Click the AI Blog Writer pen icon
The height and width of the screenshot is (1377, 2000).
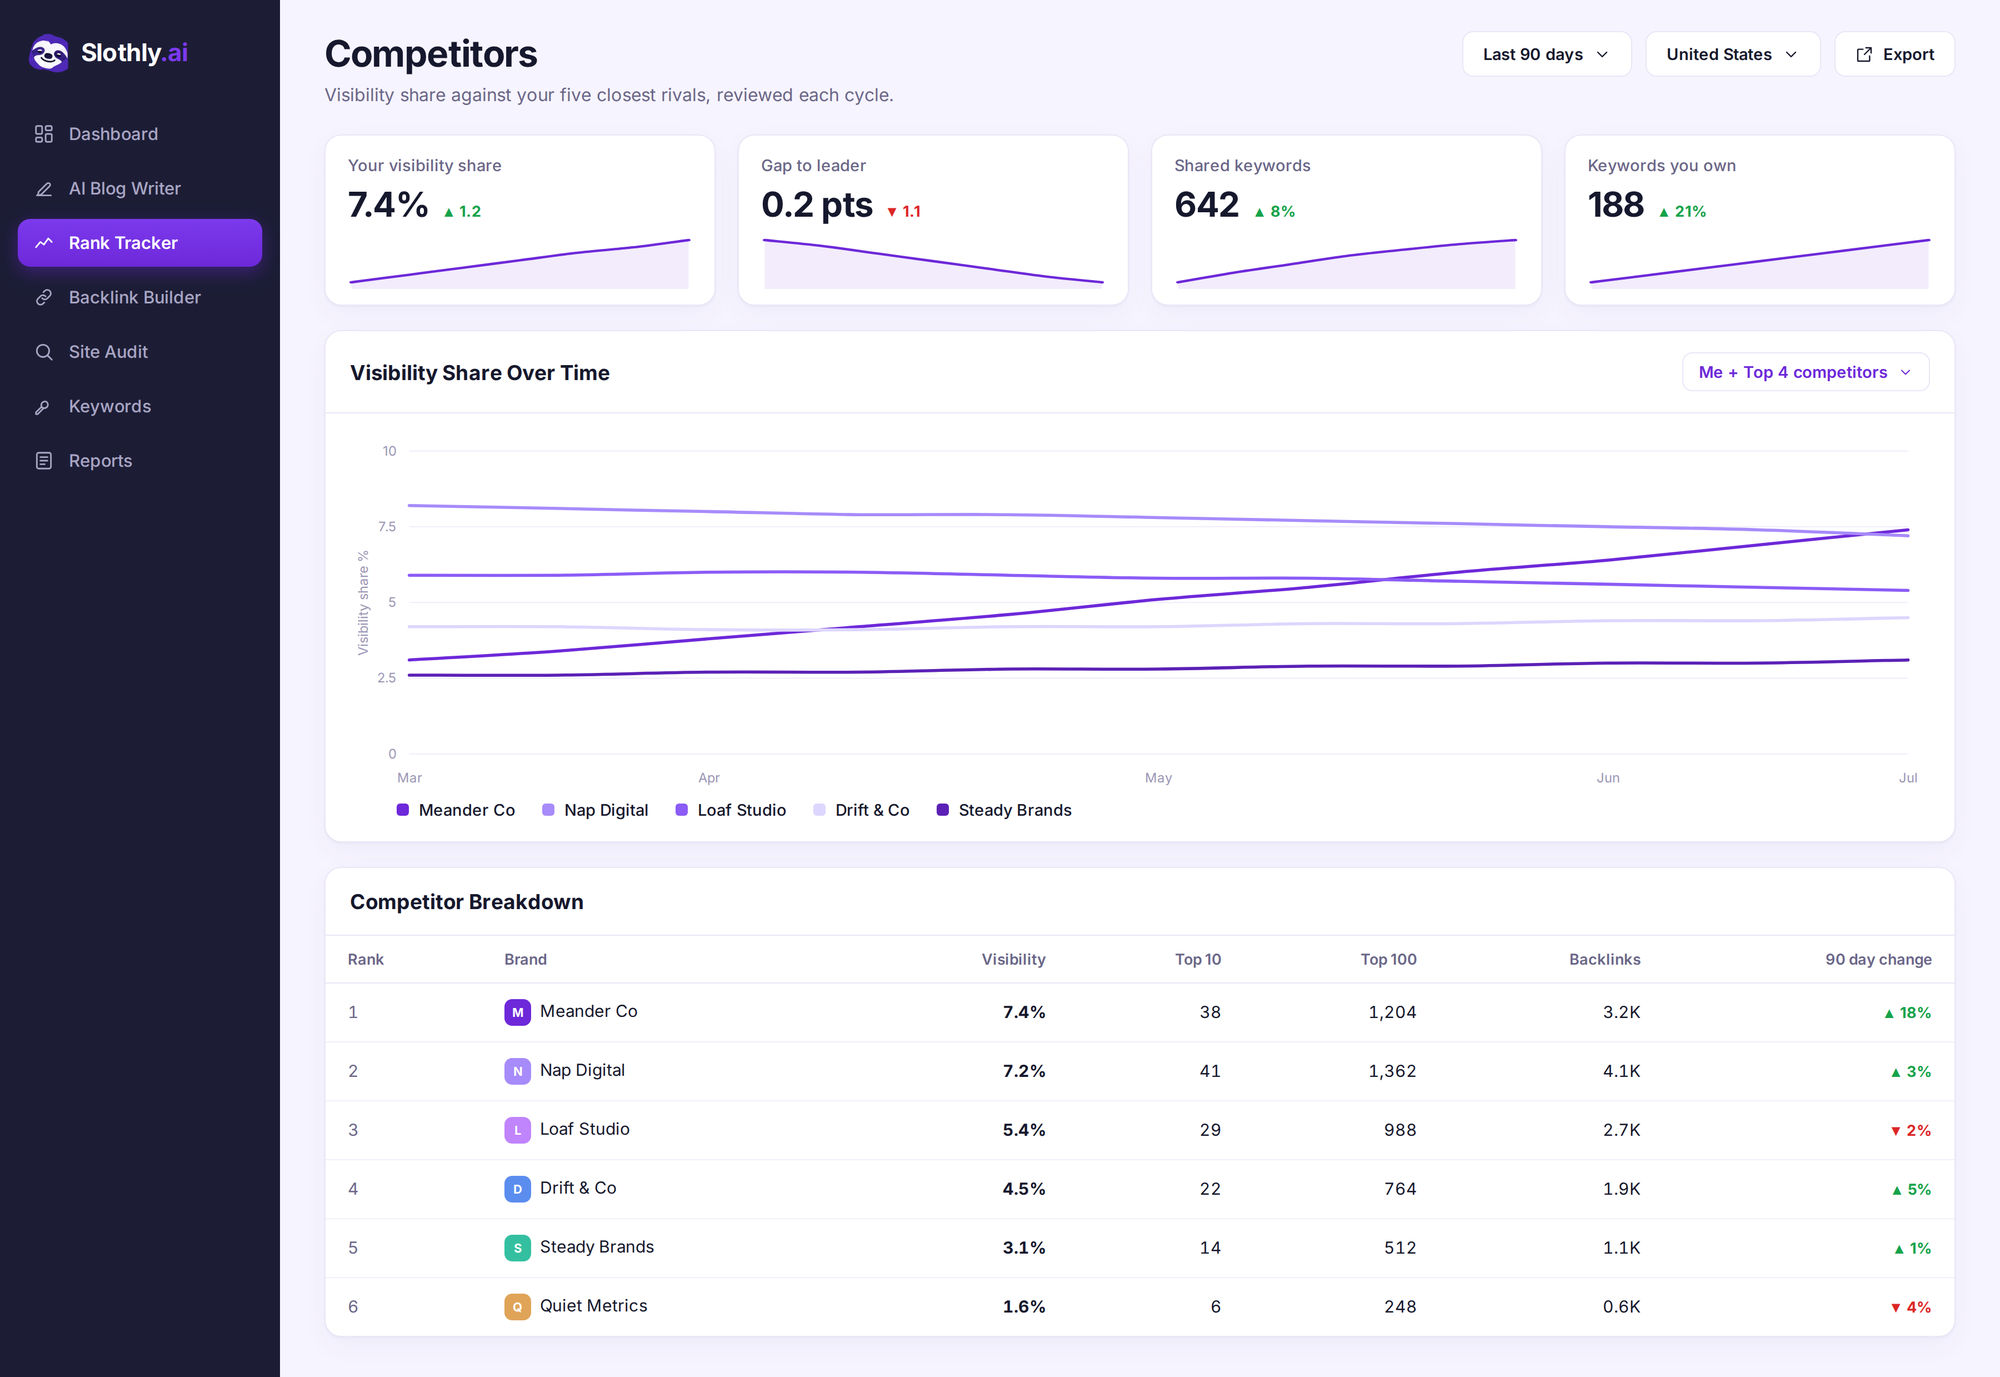click(44, 189)
